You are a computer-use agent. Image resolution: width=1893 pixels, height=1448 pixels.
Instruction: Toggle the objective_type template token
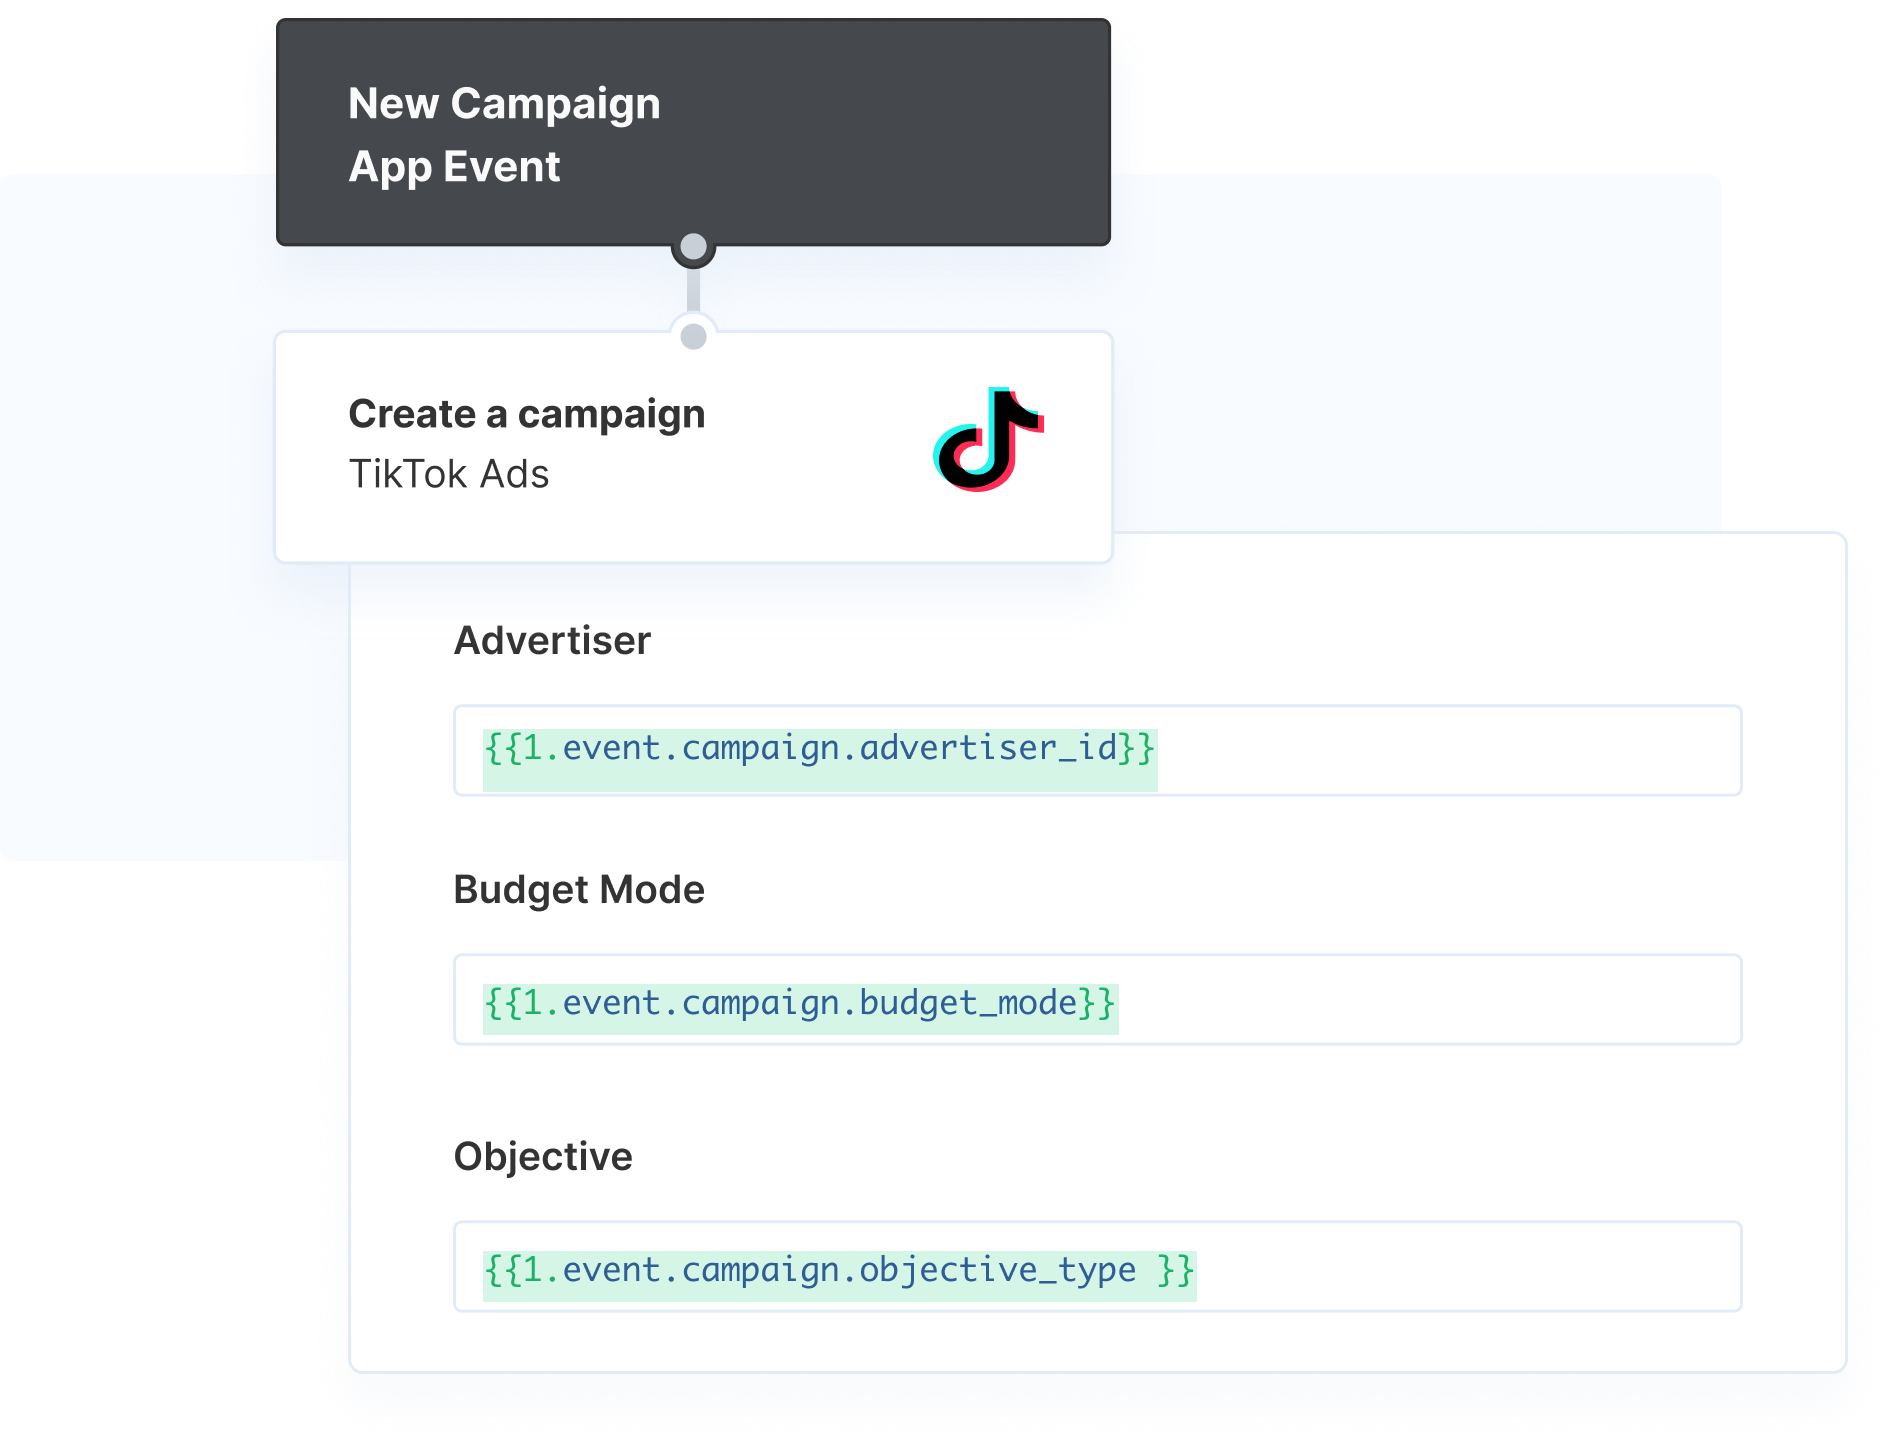pyautogui.click(x=838, y=1269)
